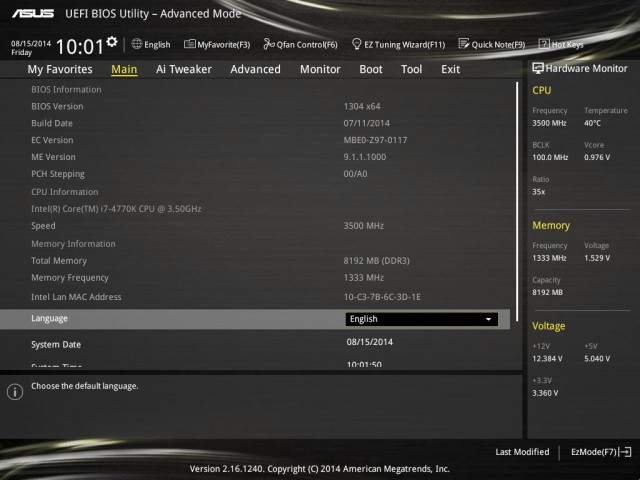Switch to EzMode(F7)

[593, 452]
